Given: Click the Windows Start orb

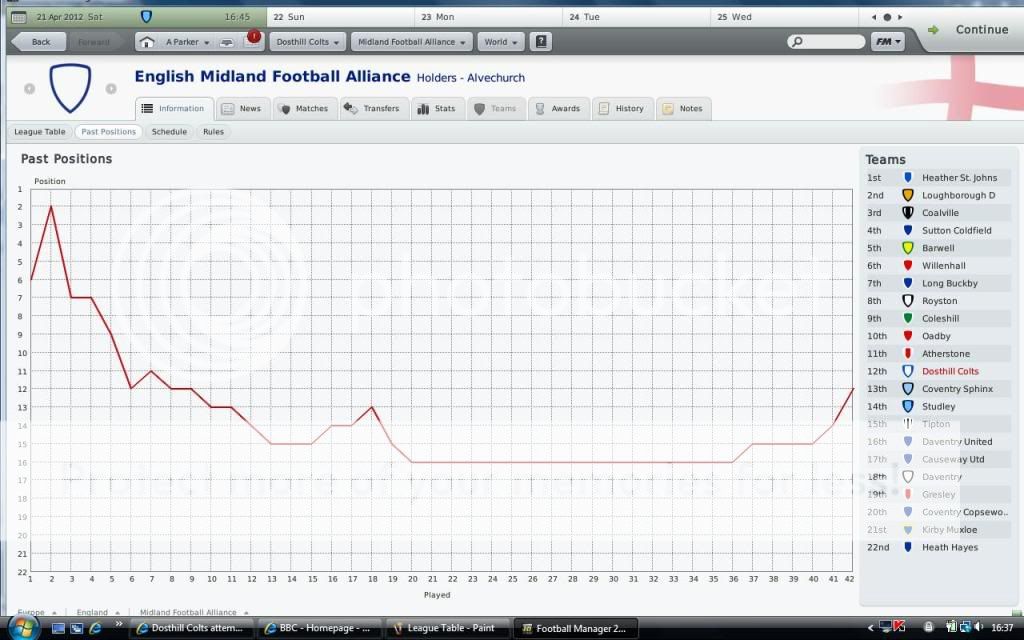Looking at the screenshot, I should click(x=22, y=628).
